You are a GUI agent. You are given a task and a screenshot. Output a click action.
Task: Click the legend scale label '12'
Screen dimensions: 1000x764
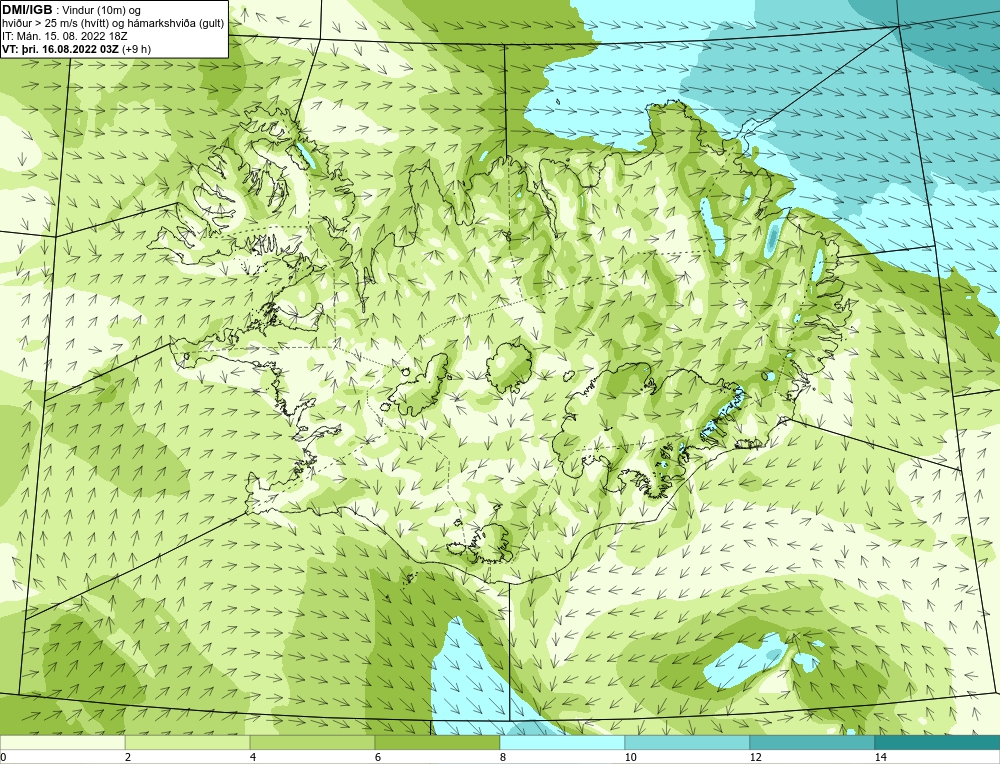click(756, 757)
